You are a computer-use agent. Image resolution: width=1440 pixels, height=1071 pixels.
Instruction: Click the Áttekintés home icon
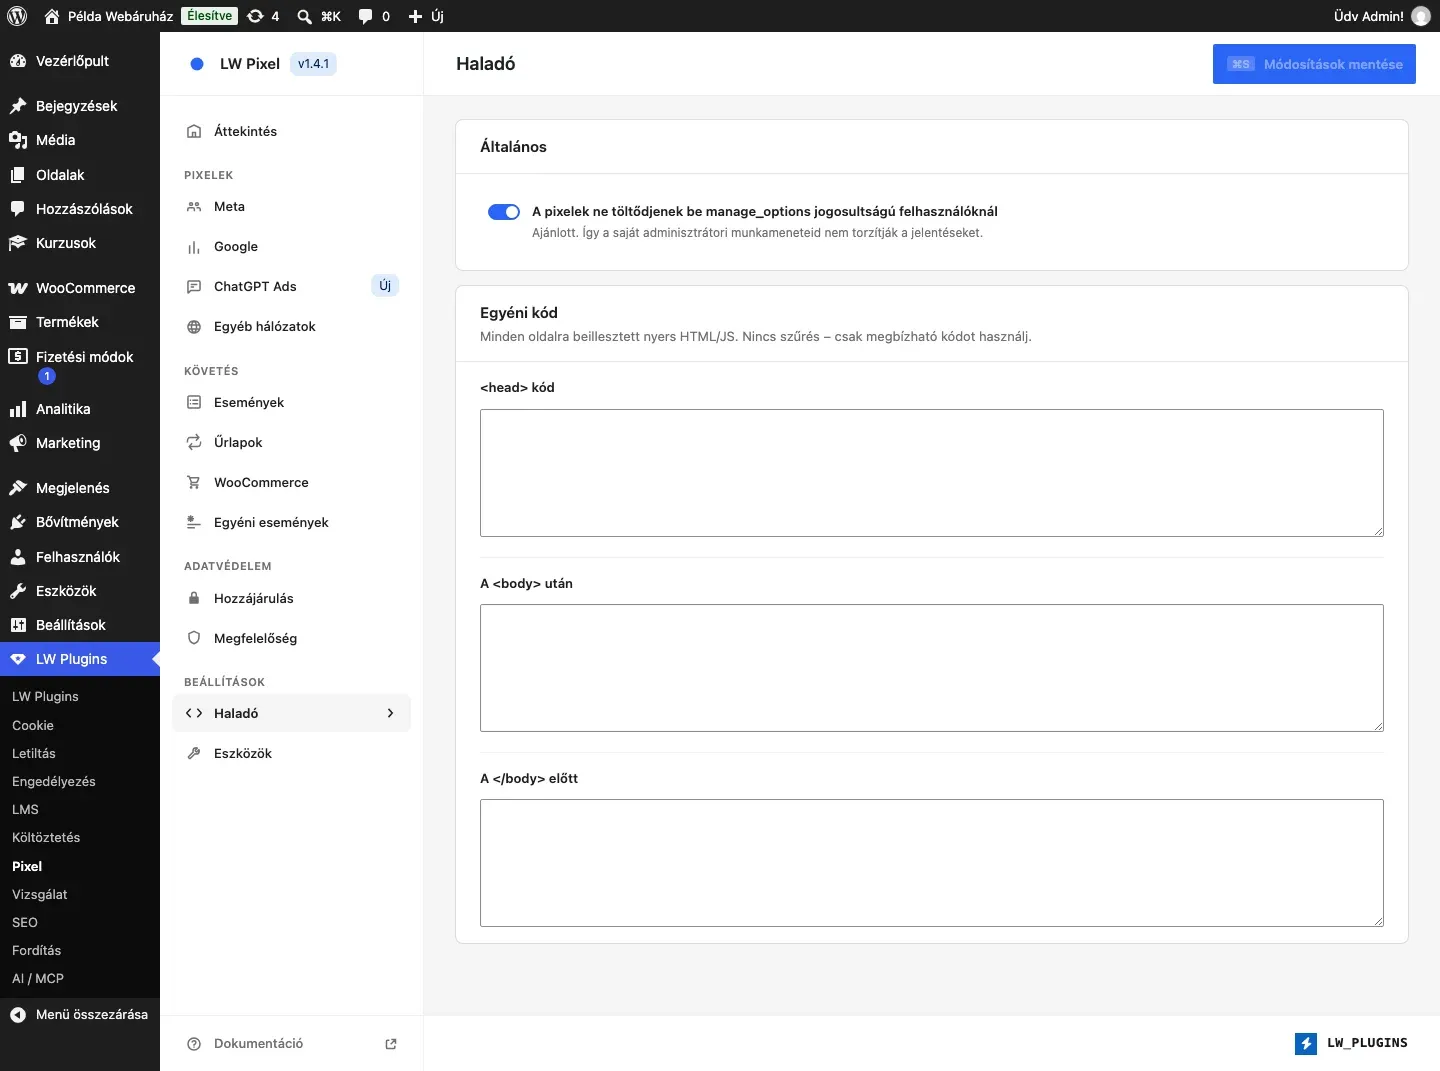(194, 131)
